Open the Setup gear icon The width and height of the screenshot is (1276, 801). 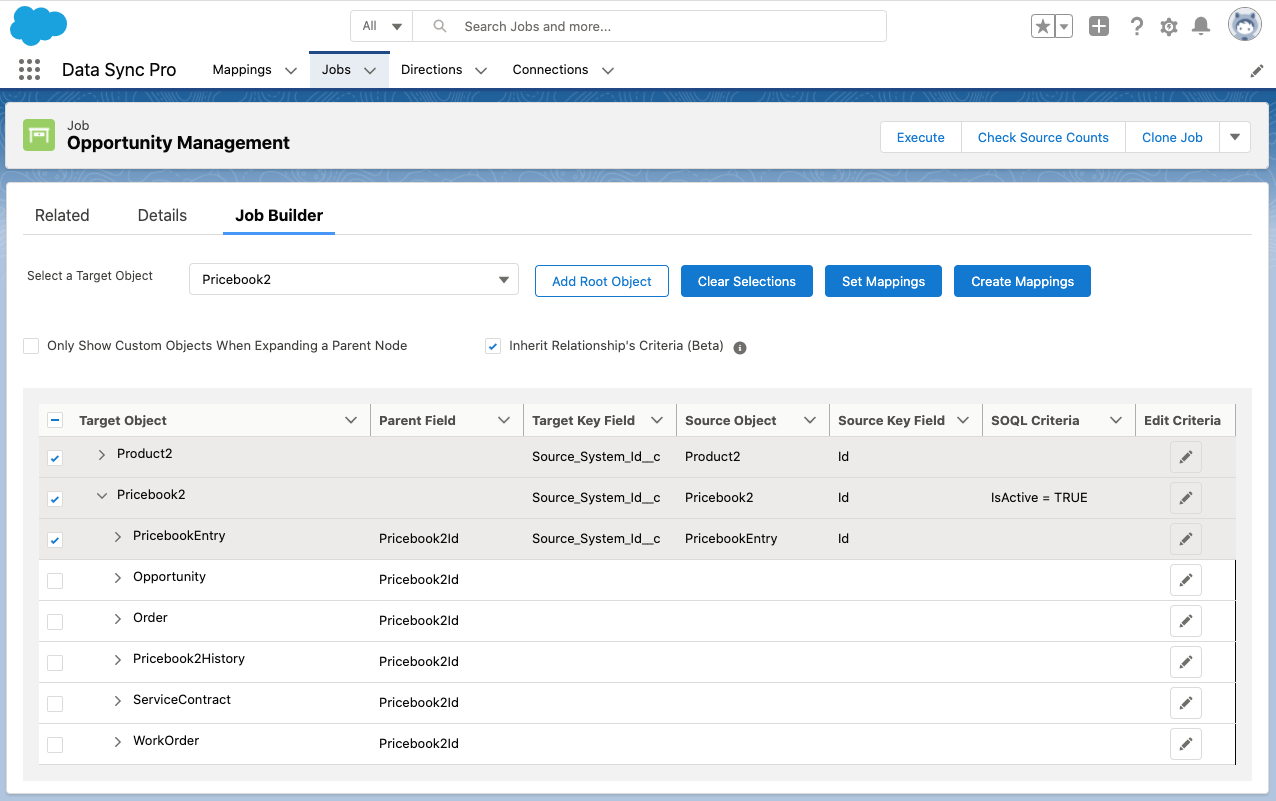click(x=1169, y=27)
